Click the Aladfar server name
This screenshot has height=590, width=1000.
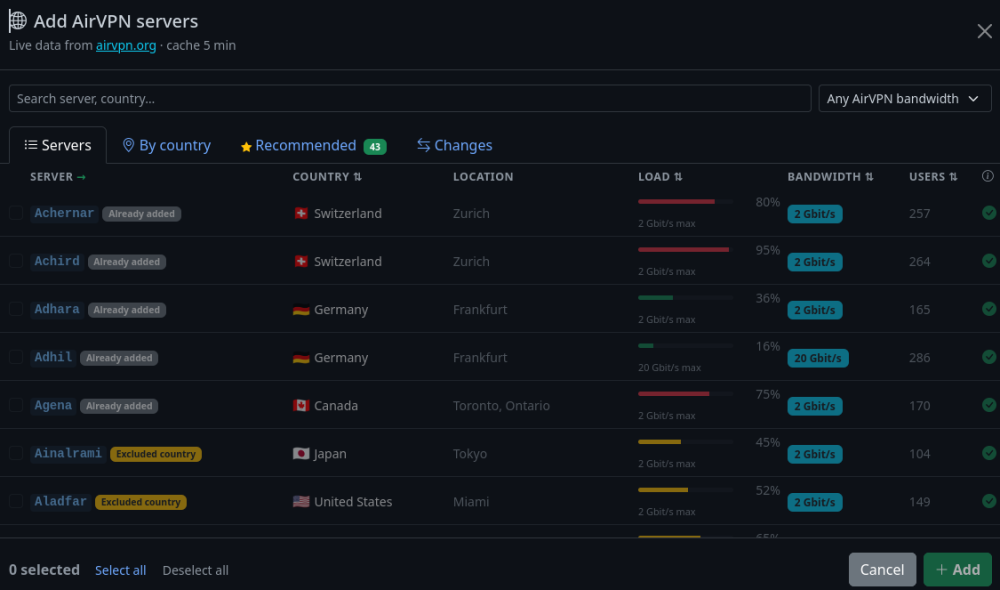pyautogui.click(x=60, y=501)
